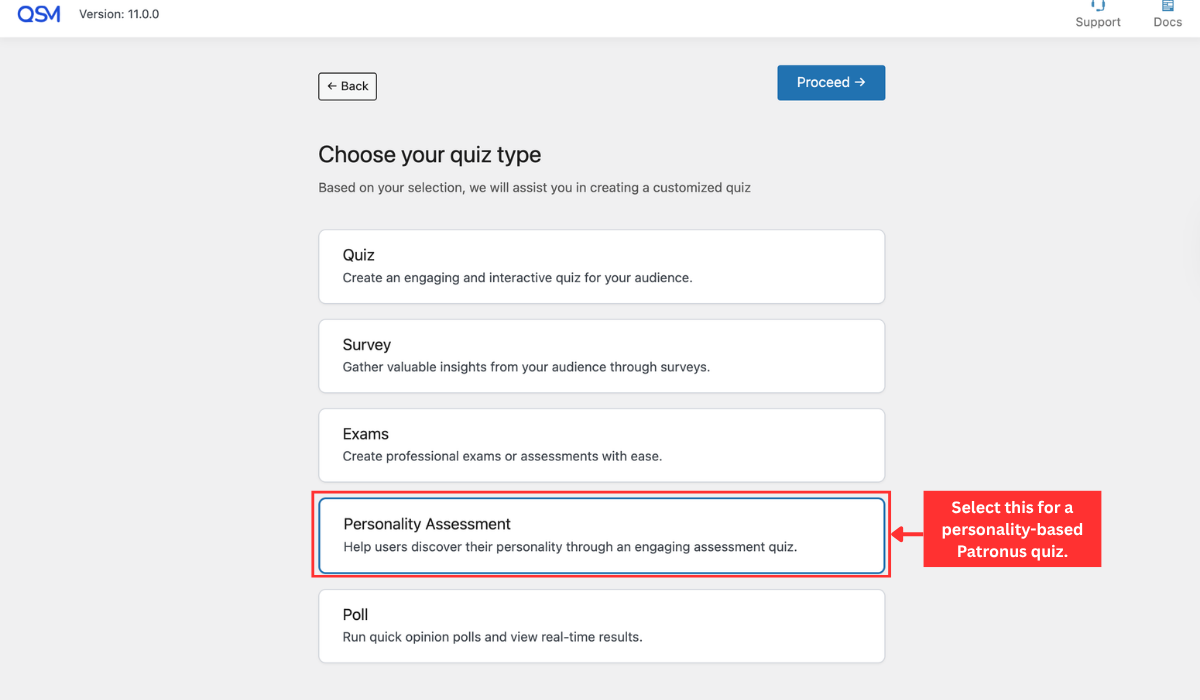Go back using the Back button
Image resolution: width=1200 pixels, height=700 pixels.
click(x=347, y=86)
